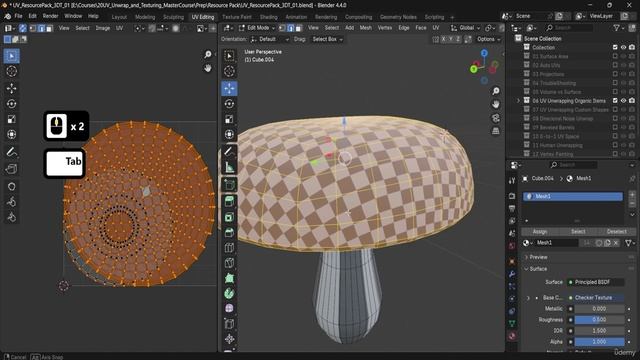Open the Modifiers wrench properties tab

click(x=512, y=274)
